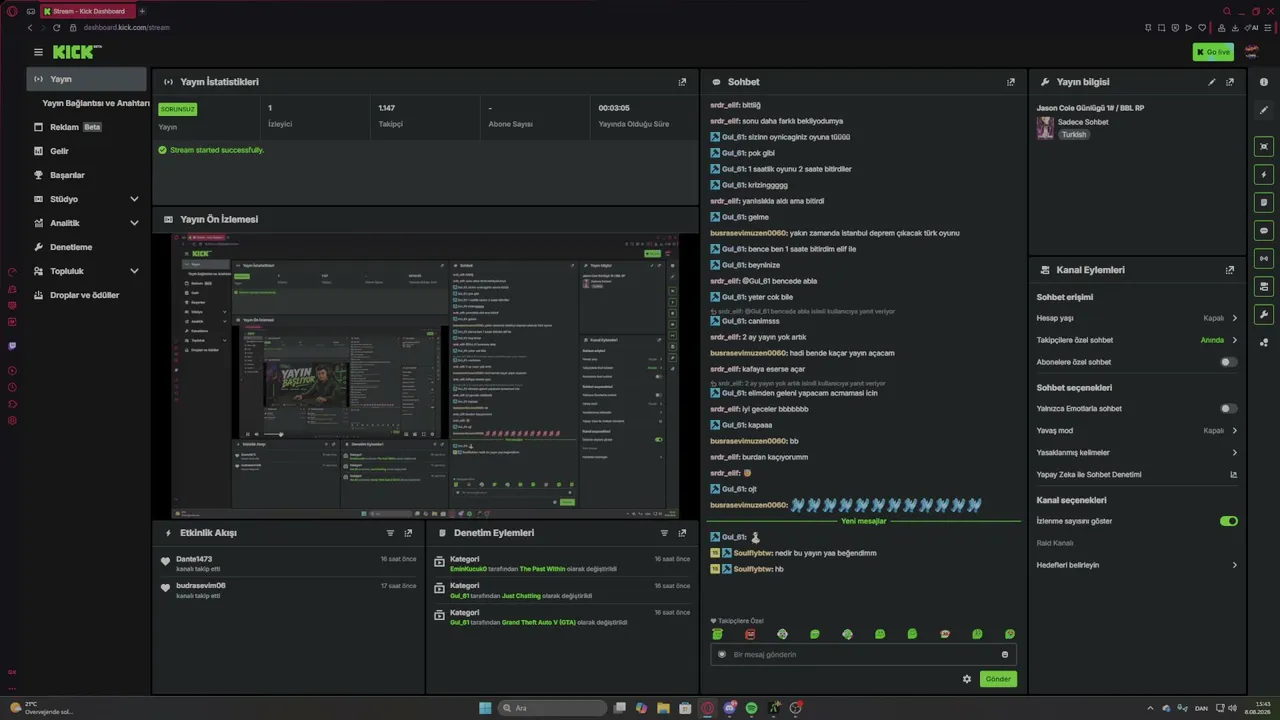Viewport: 1280px width, 720px height.
Task: Click the Yeni mesajlar divider
Action: click(x=863, y=521)
